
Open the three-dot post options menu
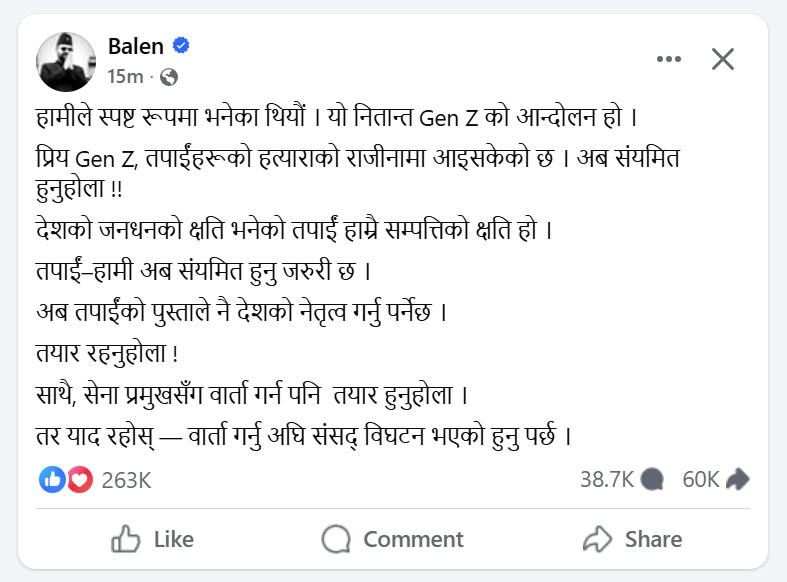pos(668,60)
